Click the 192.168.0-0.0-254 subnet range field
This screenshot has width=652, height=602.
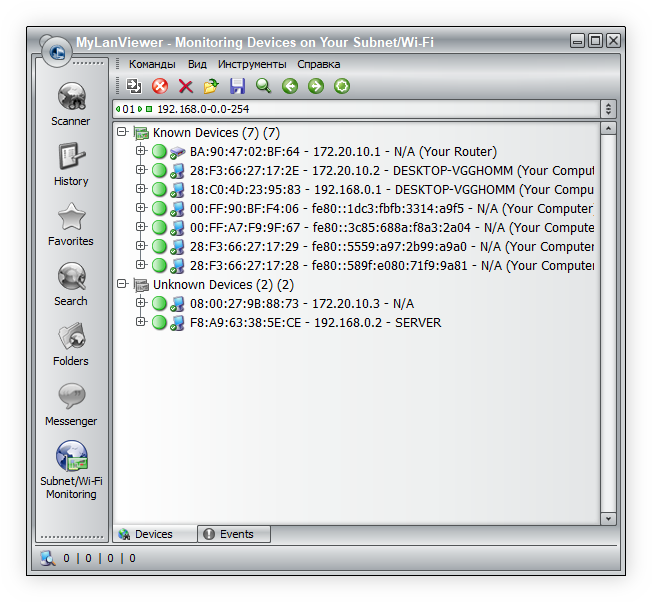(356, 109)
